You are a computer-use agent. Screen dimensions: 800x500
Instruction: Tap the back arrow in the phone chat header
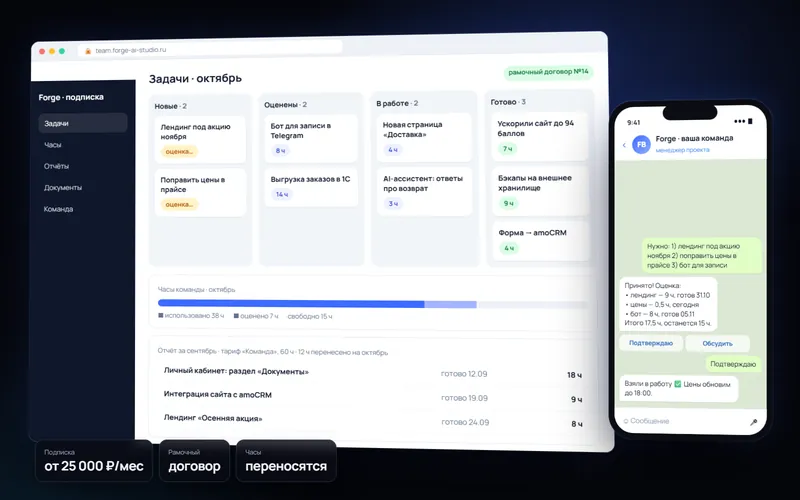(x=624, y=145)
